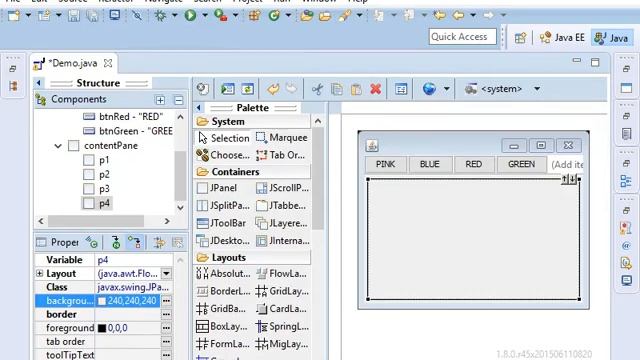The image size is (640, 360).
Task: Click PINK button in design preview
Action: tap(385, 164)
